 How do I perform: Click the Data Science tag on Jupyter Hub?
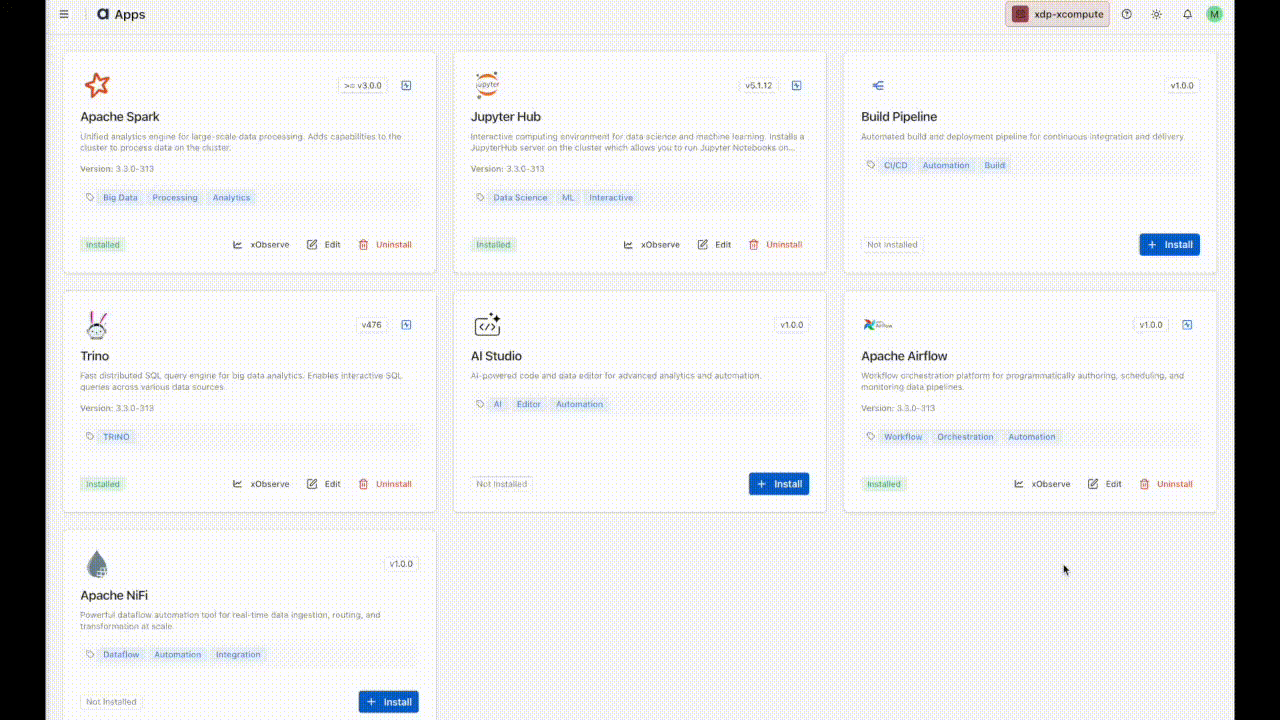pos(520,198)
